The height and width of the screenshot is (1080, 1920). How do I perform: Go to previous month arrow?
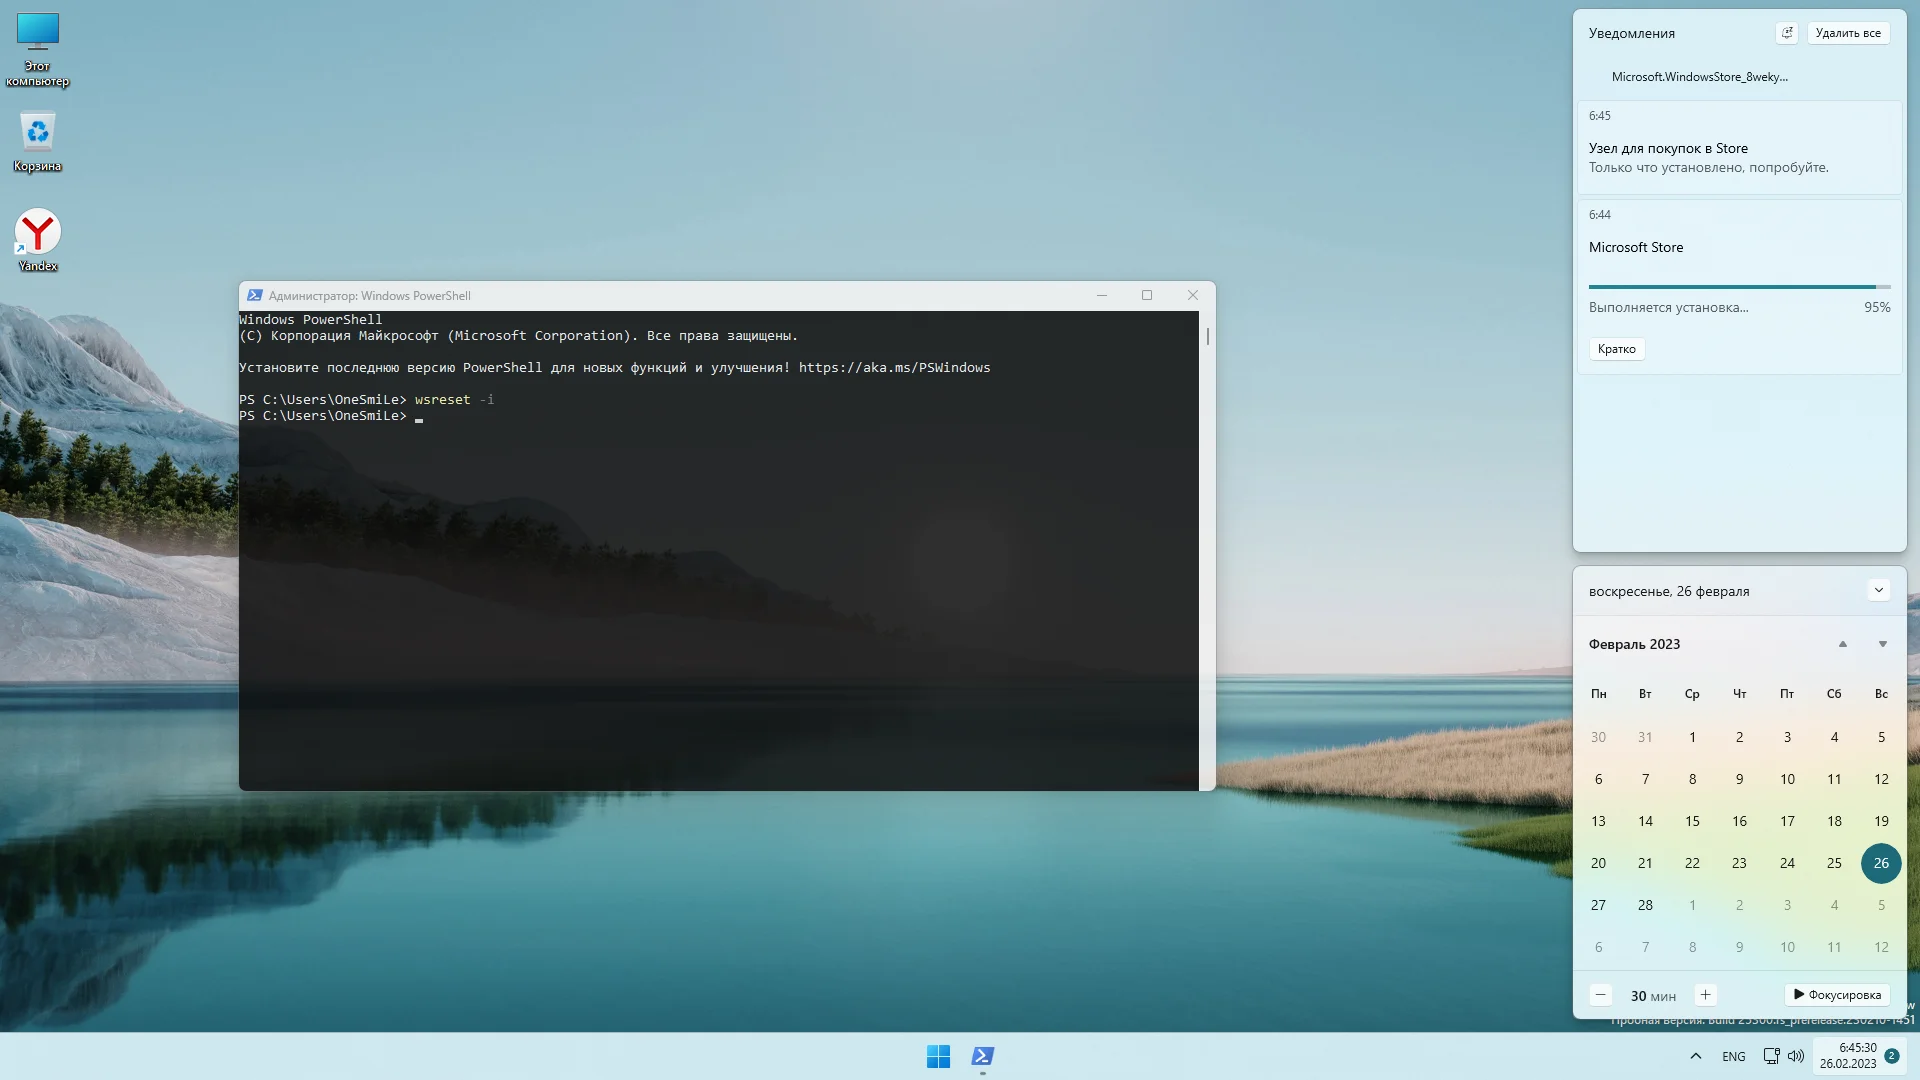pos(1842,644)
